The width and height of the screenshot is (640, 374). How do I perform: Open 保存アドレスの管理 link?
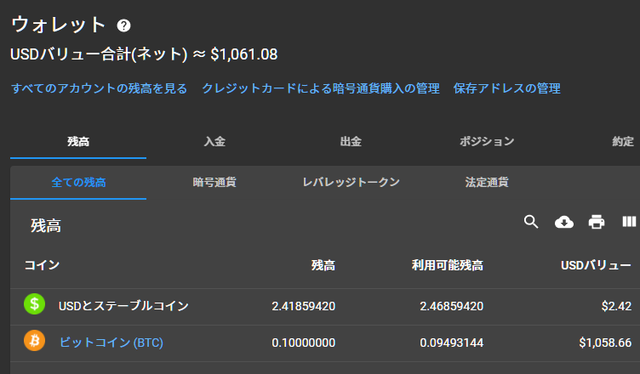(507, 88)
